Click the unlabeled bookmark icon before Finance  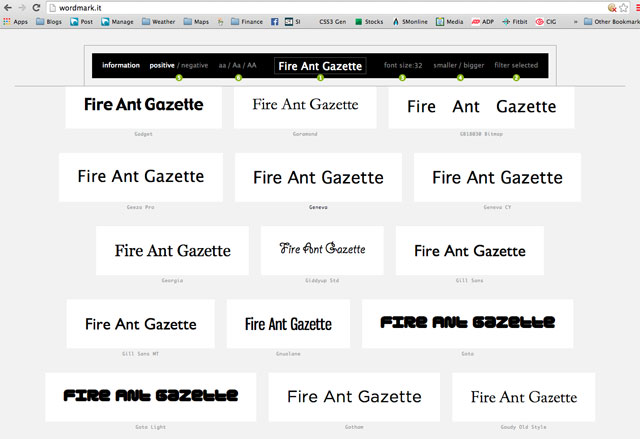(x=220, y=22)
